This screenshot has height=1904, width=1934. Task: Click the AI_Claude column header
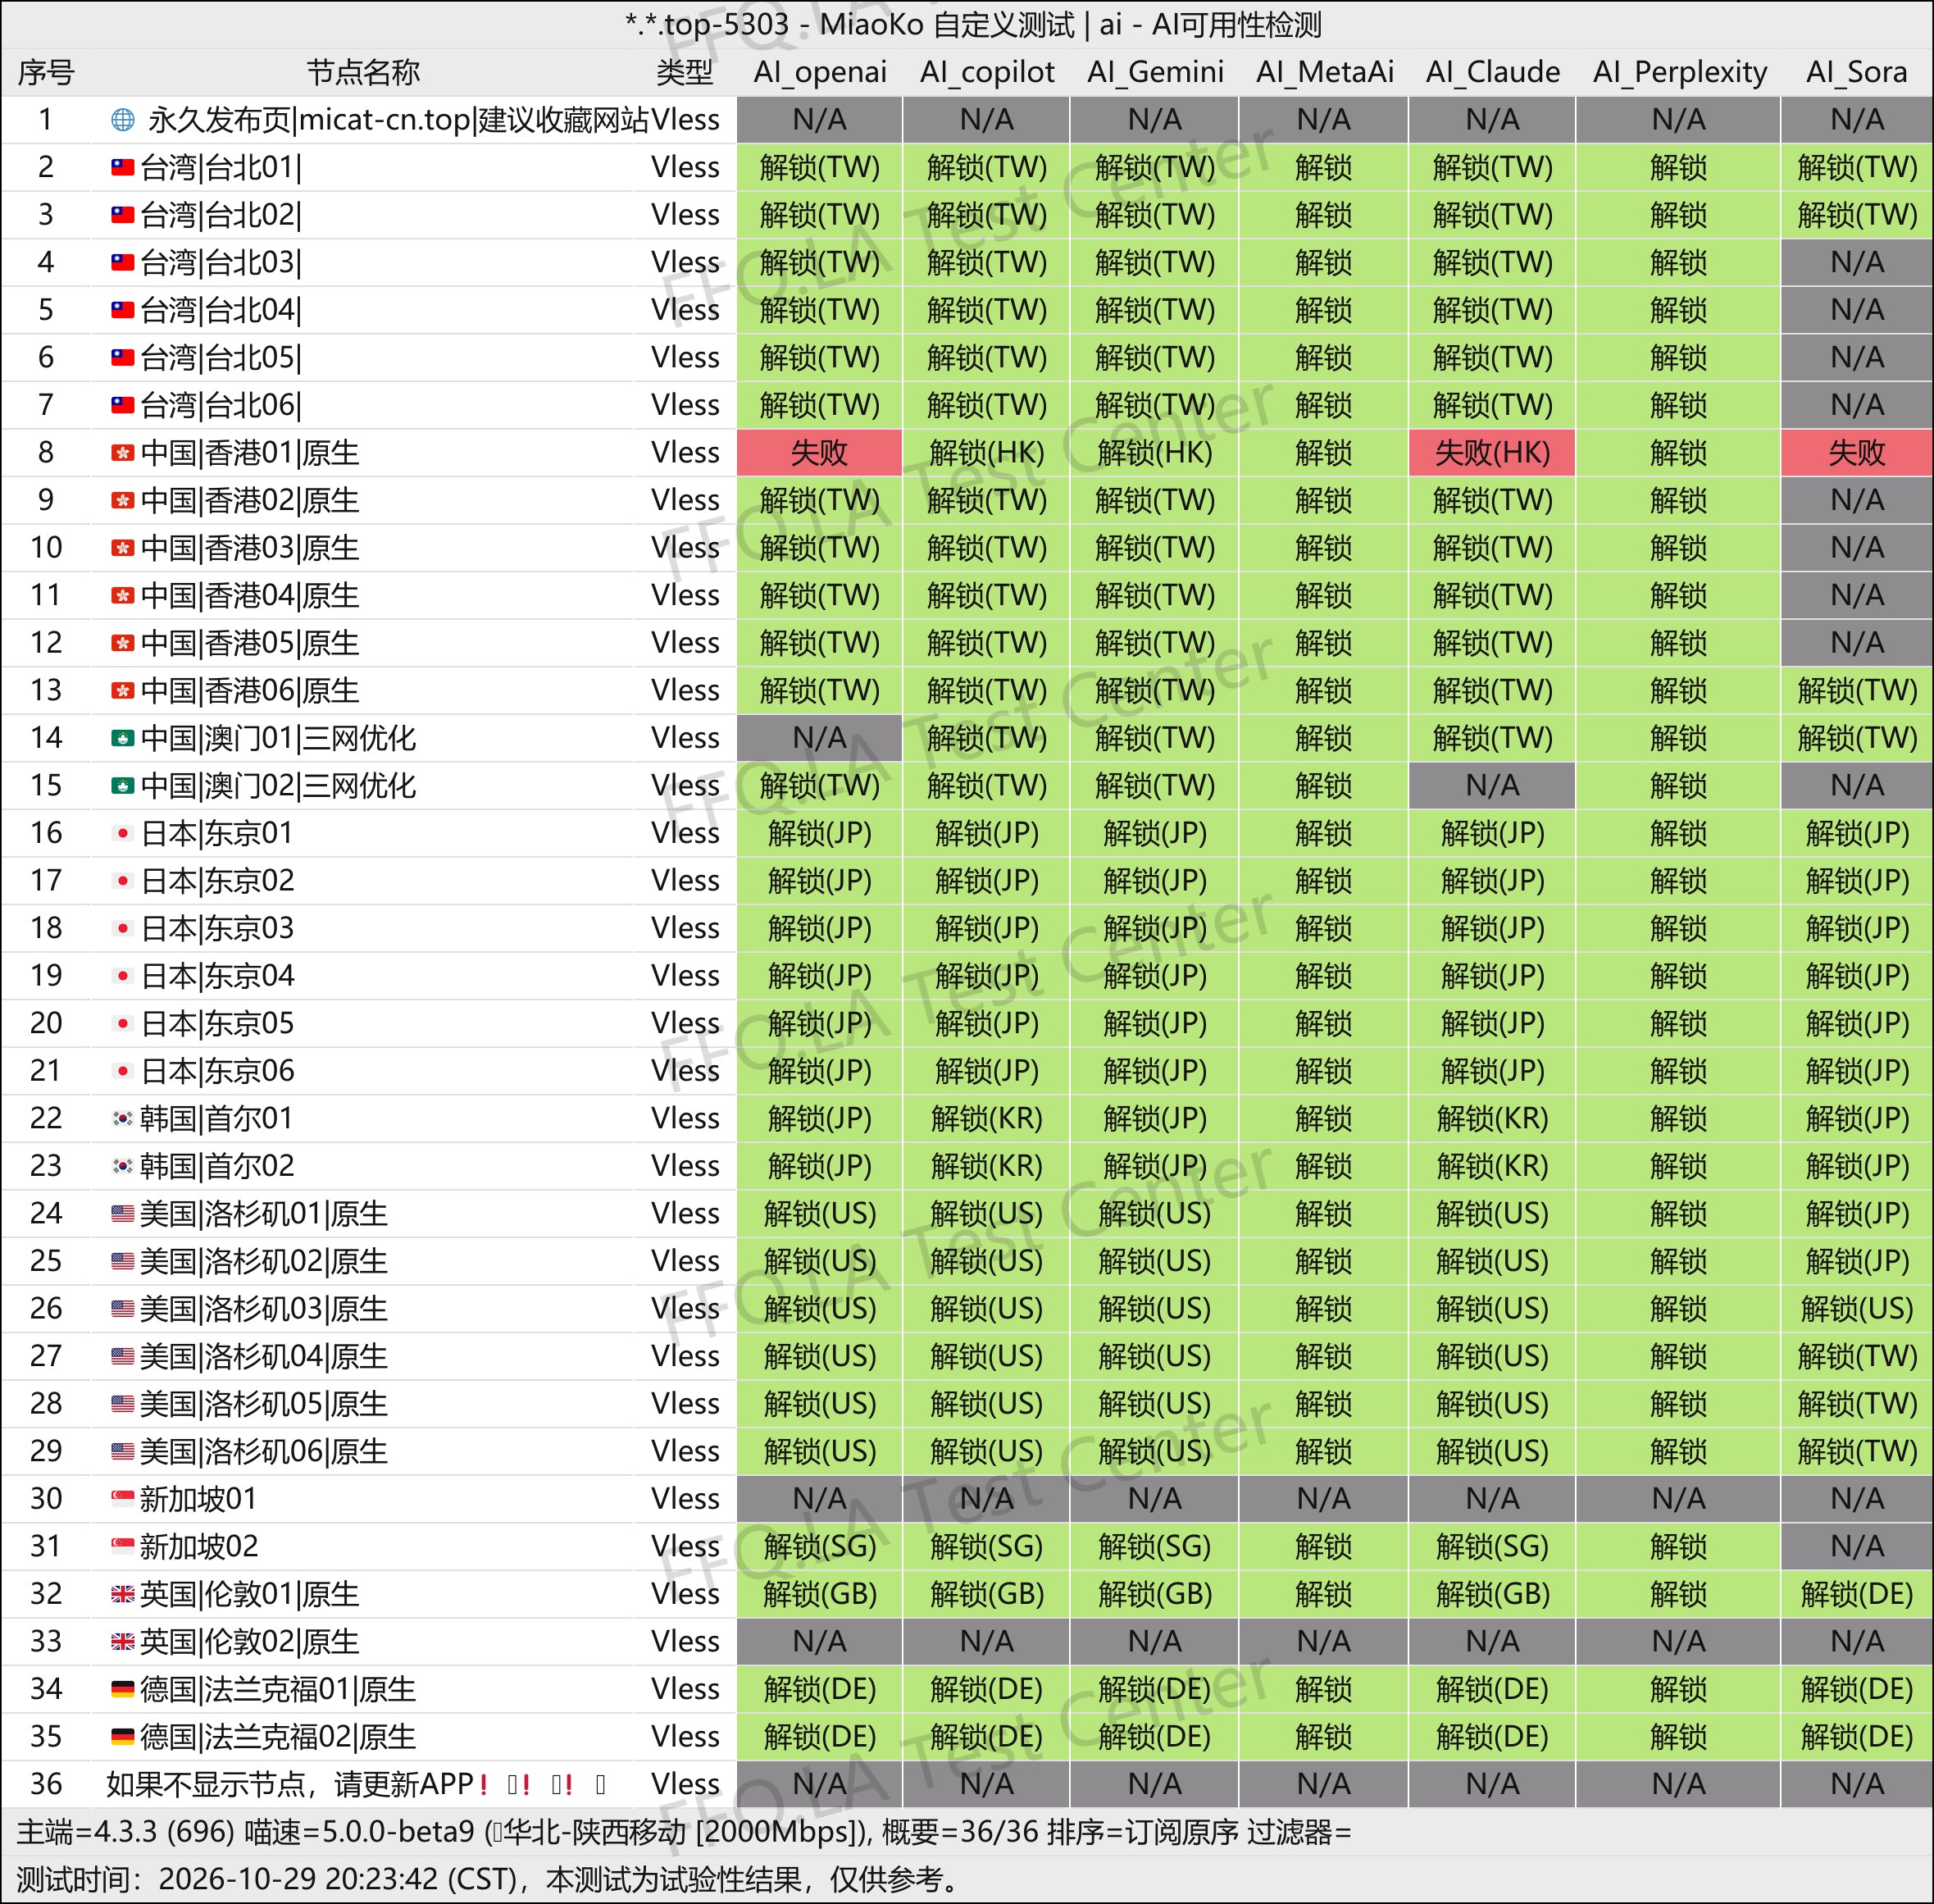(x=1493, y=72)
